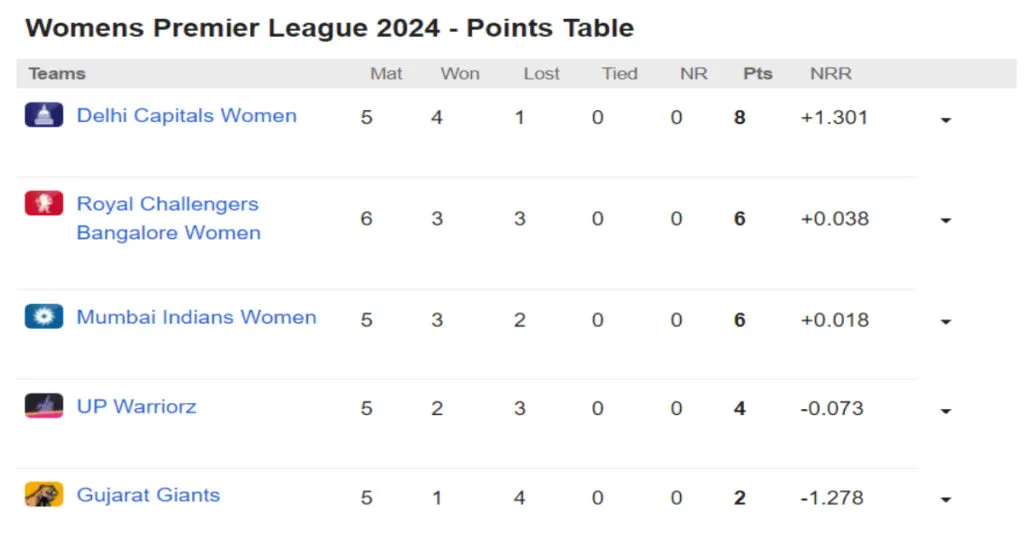Expand the Delhi Capitals Women row details
This screenshot has height=538, width=1024.
pos(946,120)
